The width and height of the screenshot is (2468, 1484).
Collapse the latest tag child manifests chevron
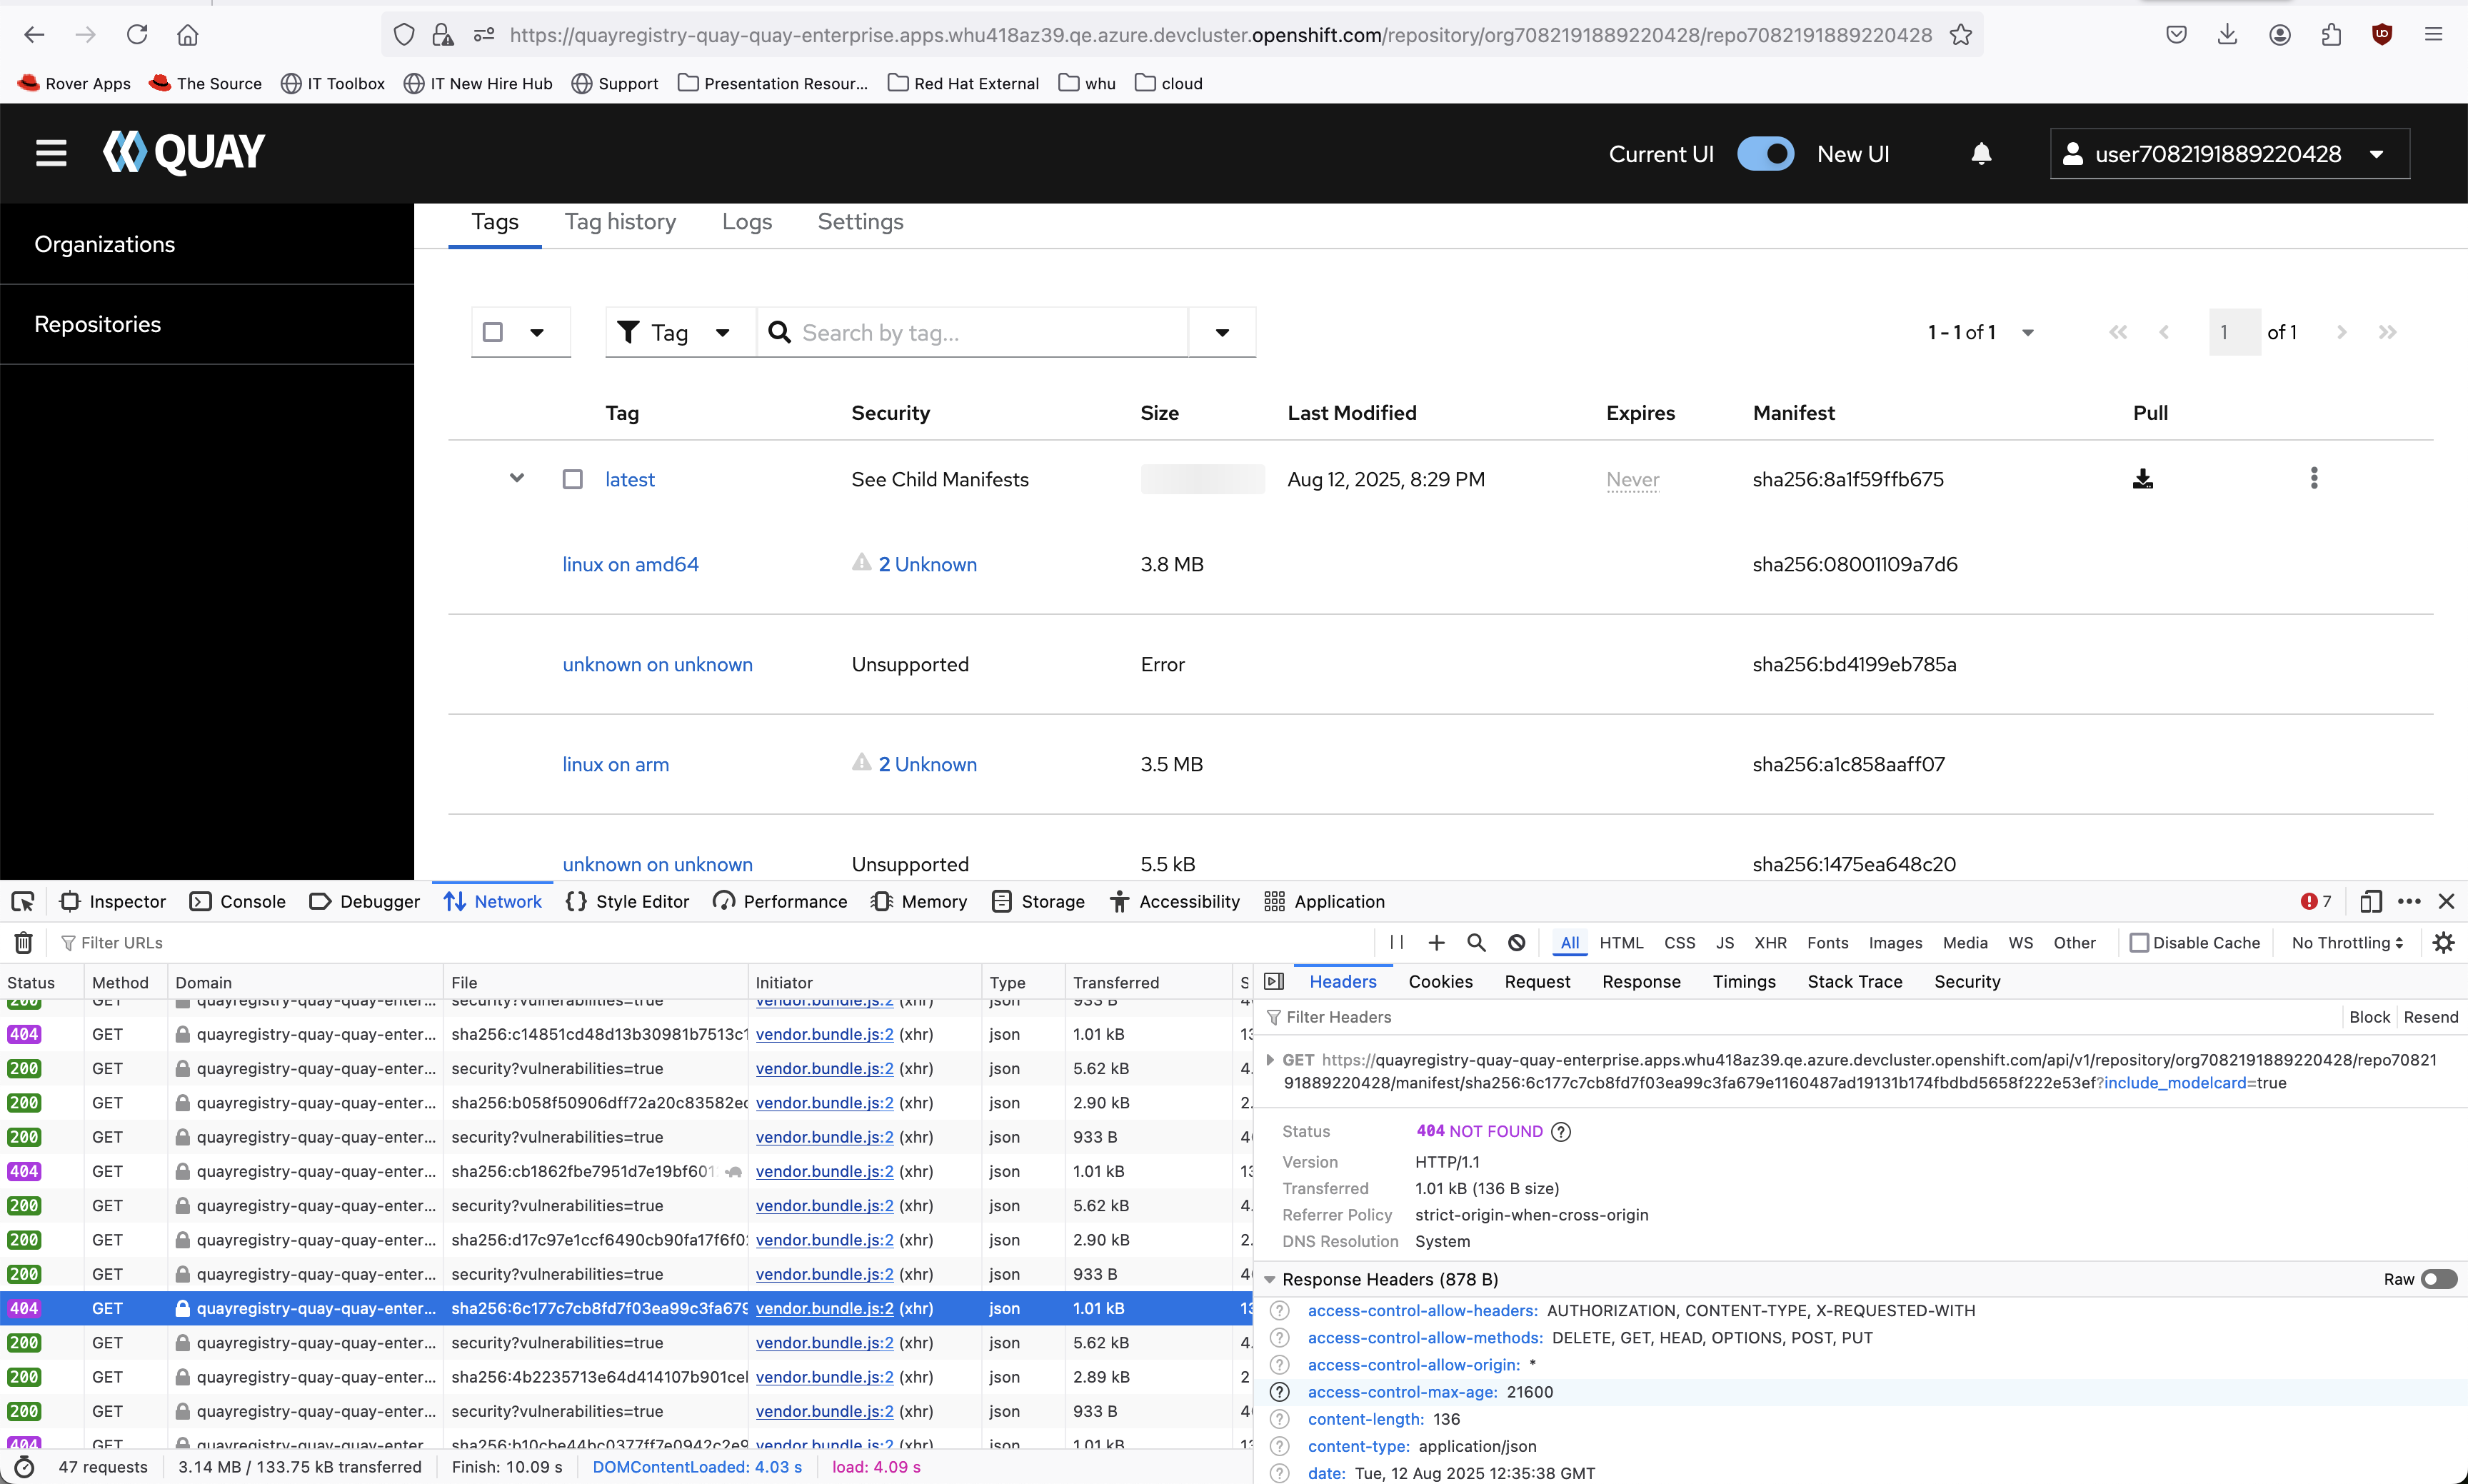coord(517,478)
